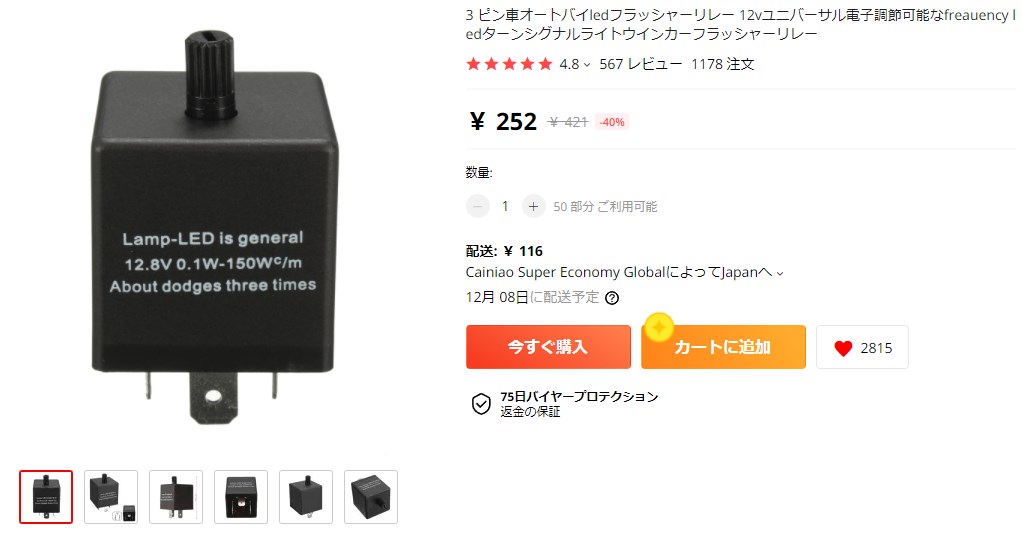Select the second thumbnail with two relays
This screenshot has height=538, width=1022.
(x=111, y=497)
